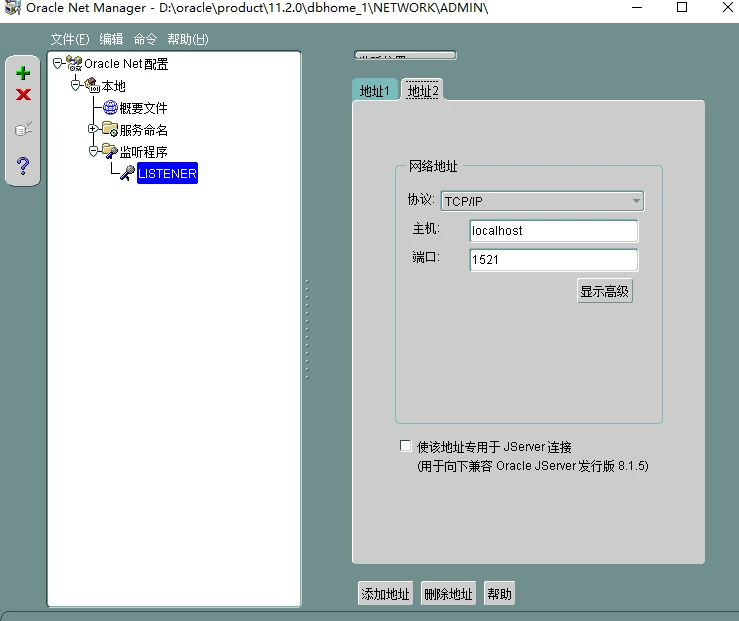
Task: Switch to the 地址1 tab
Action: [375, 90]
